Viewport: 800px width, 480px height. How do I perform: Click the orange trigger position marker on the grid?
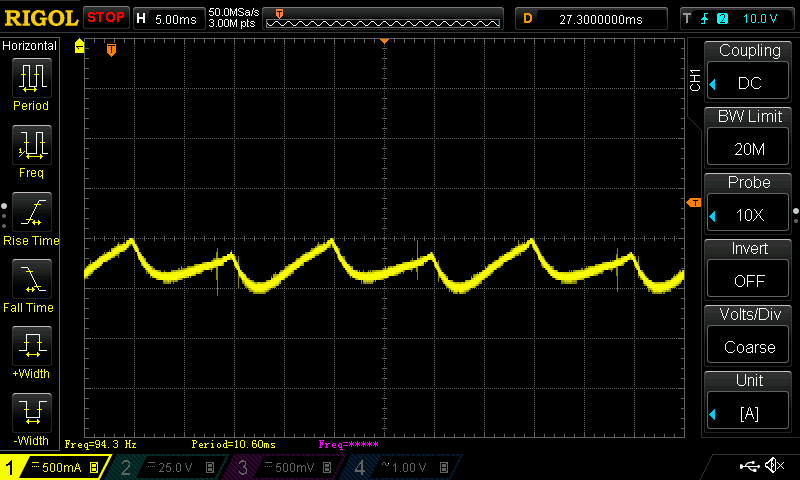pyautogui.click(x=385, y=41)
